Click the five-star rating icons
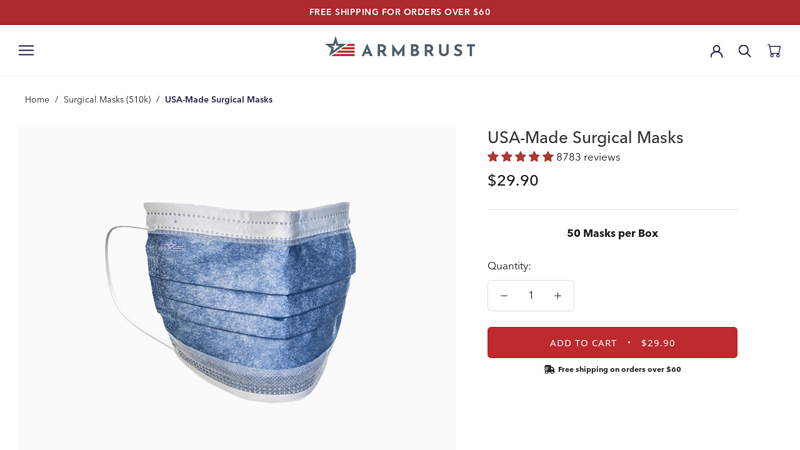Image resolution: width=800 pixels, height=450 pixels. point(520,157)
